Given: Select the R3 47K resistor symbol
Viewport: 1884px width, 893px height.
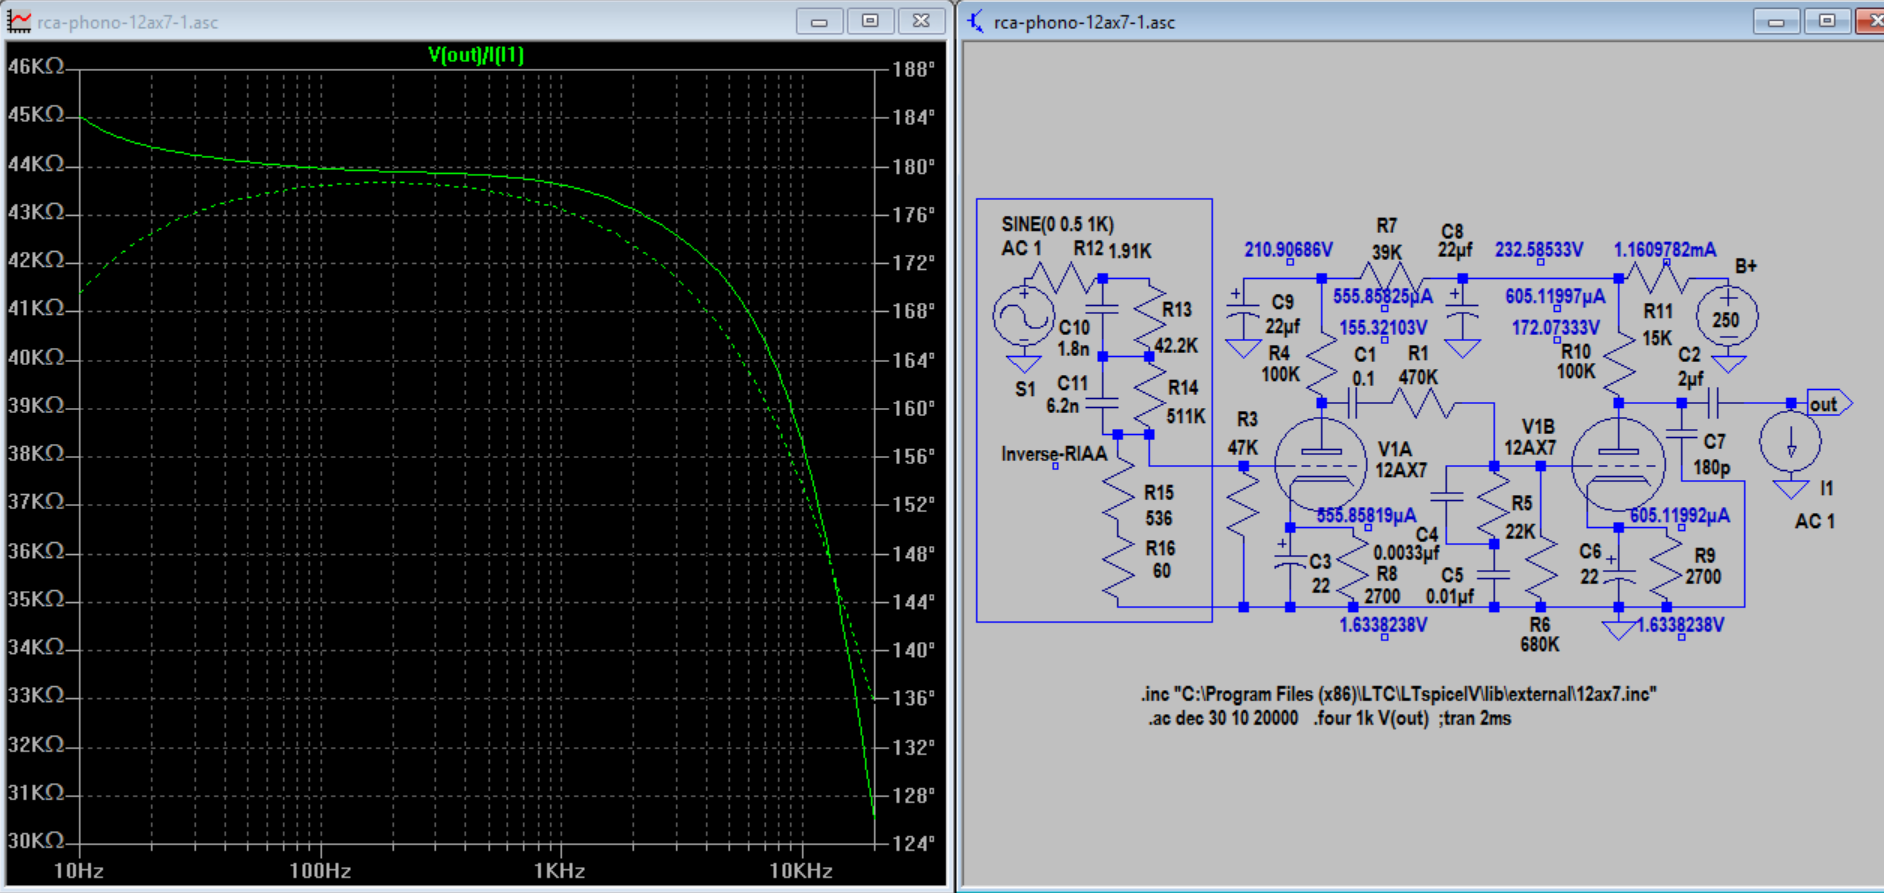Looking at the screenshot, I should point(1243,505).
